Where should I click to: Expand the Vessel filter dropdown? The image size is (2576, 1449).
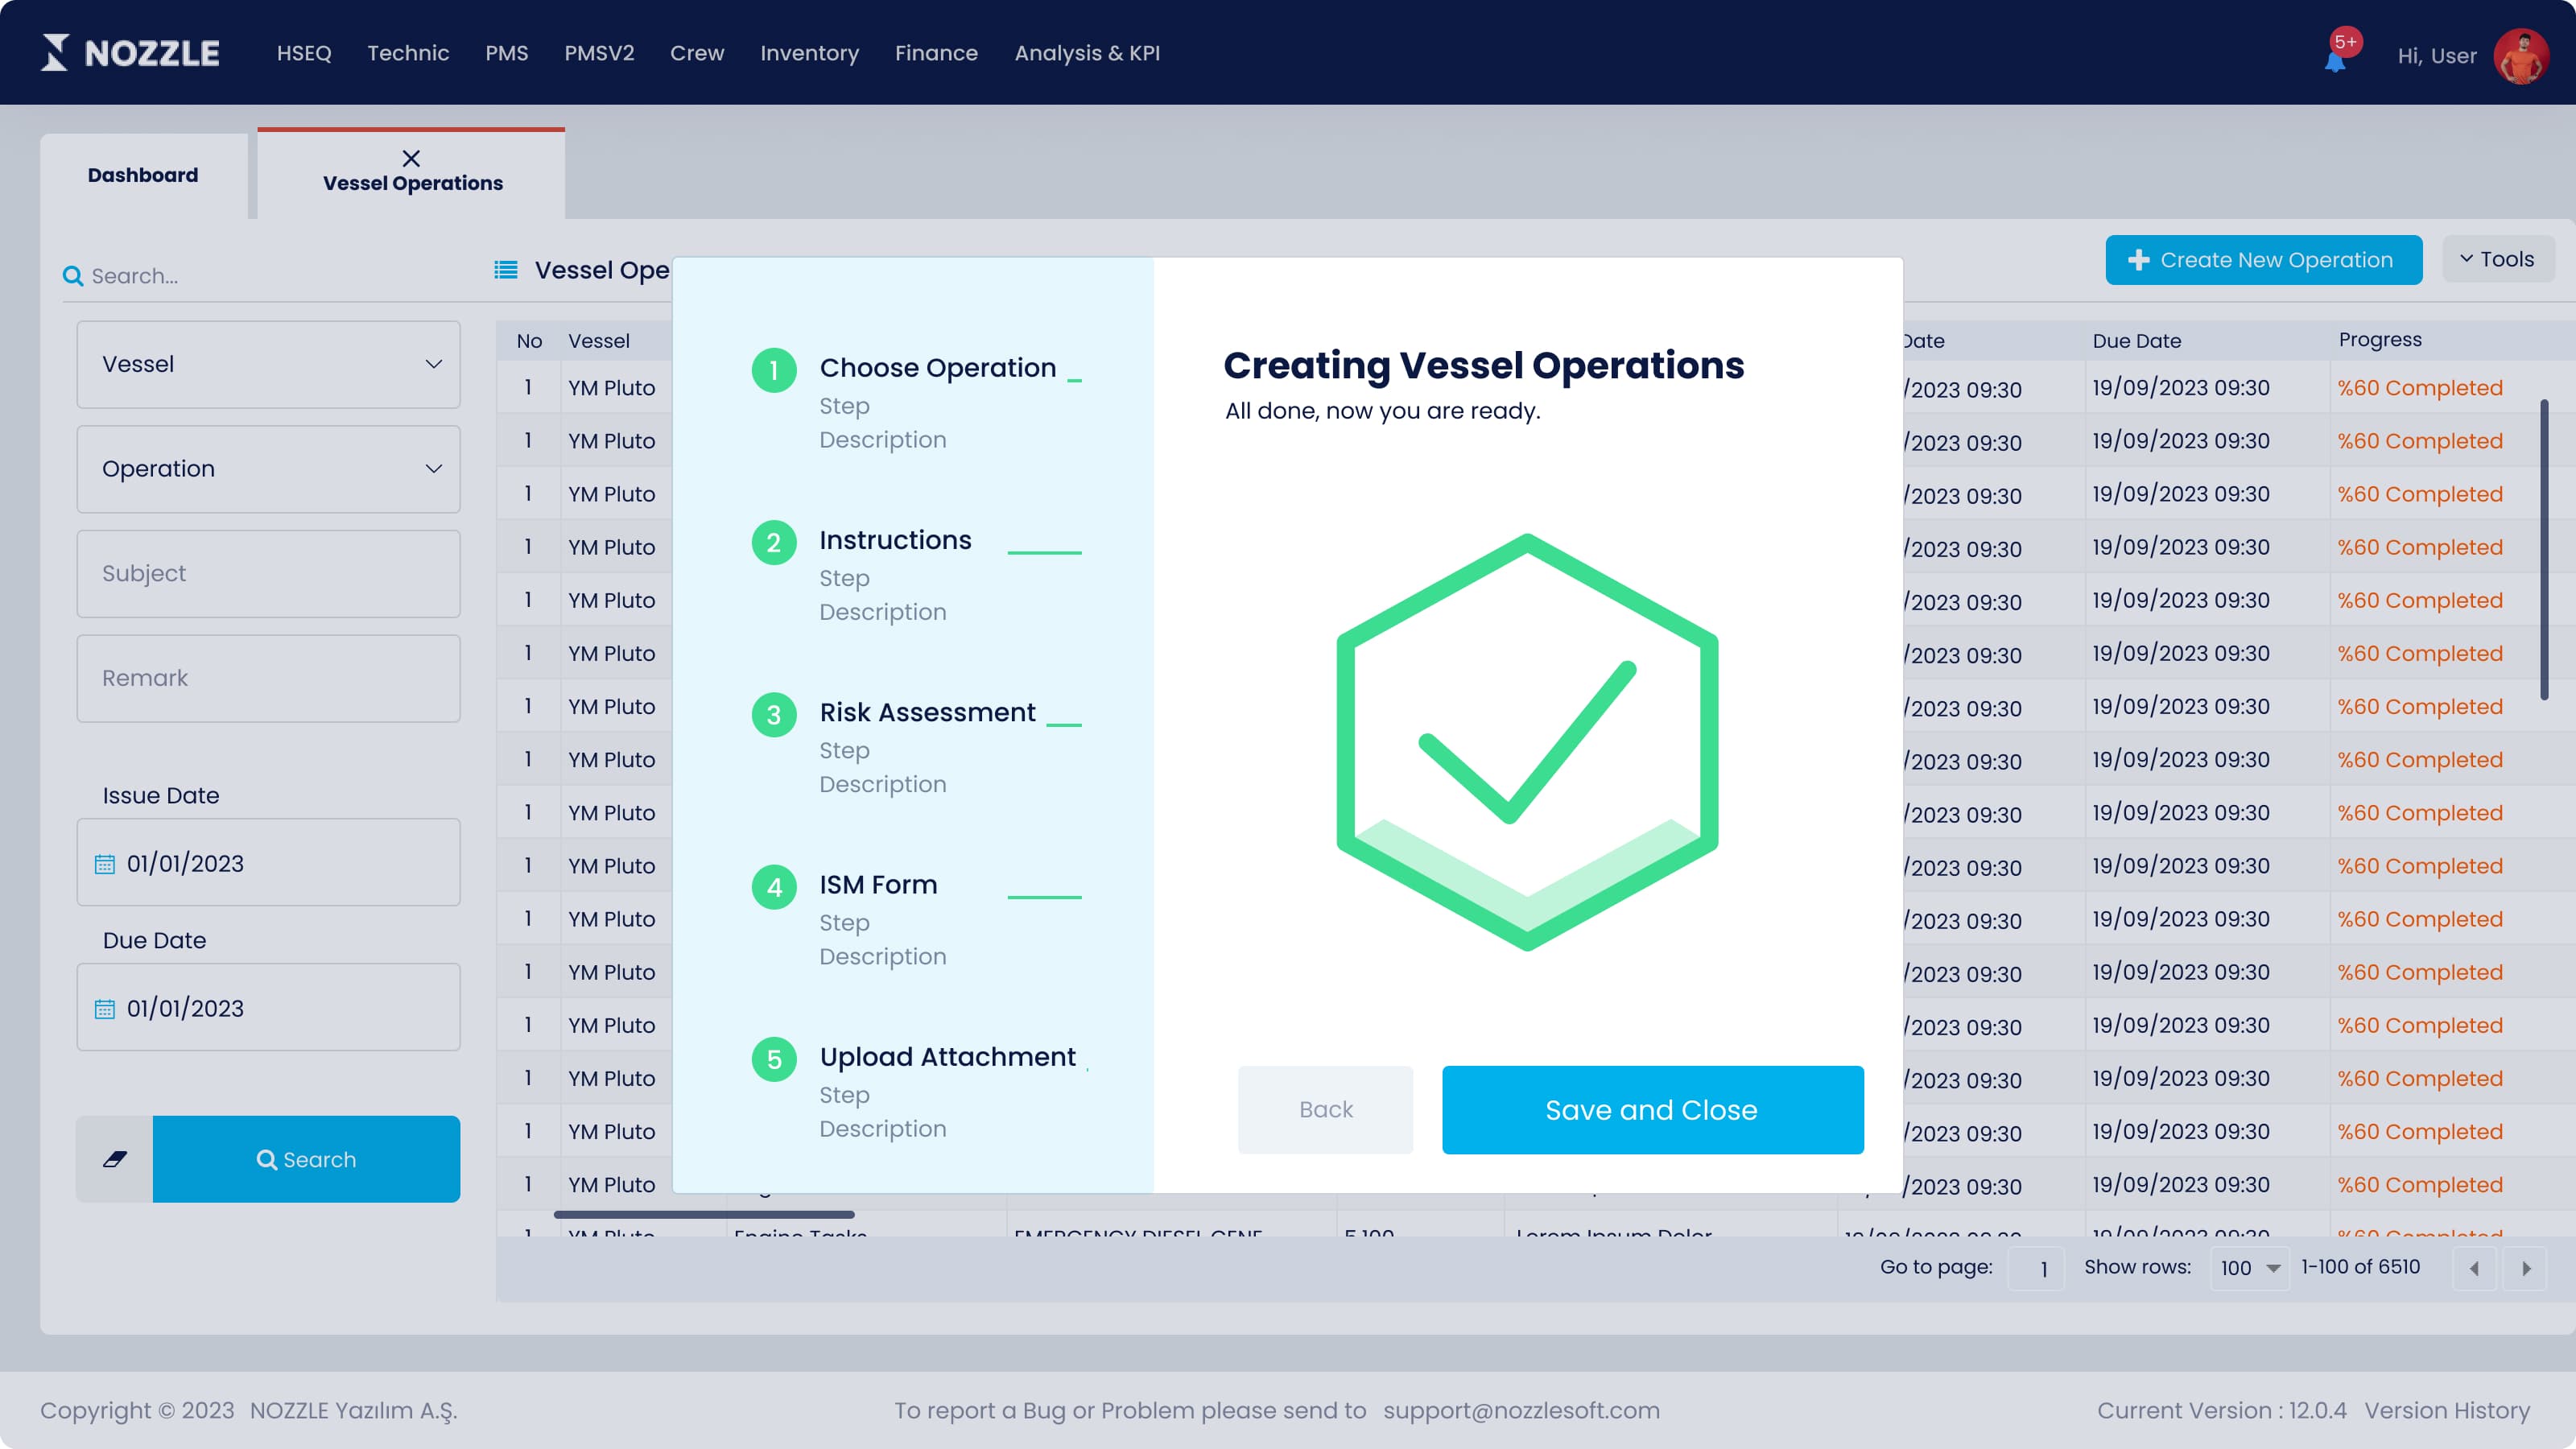click(x=269, y=364)
